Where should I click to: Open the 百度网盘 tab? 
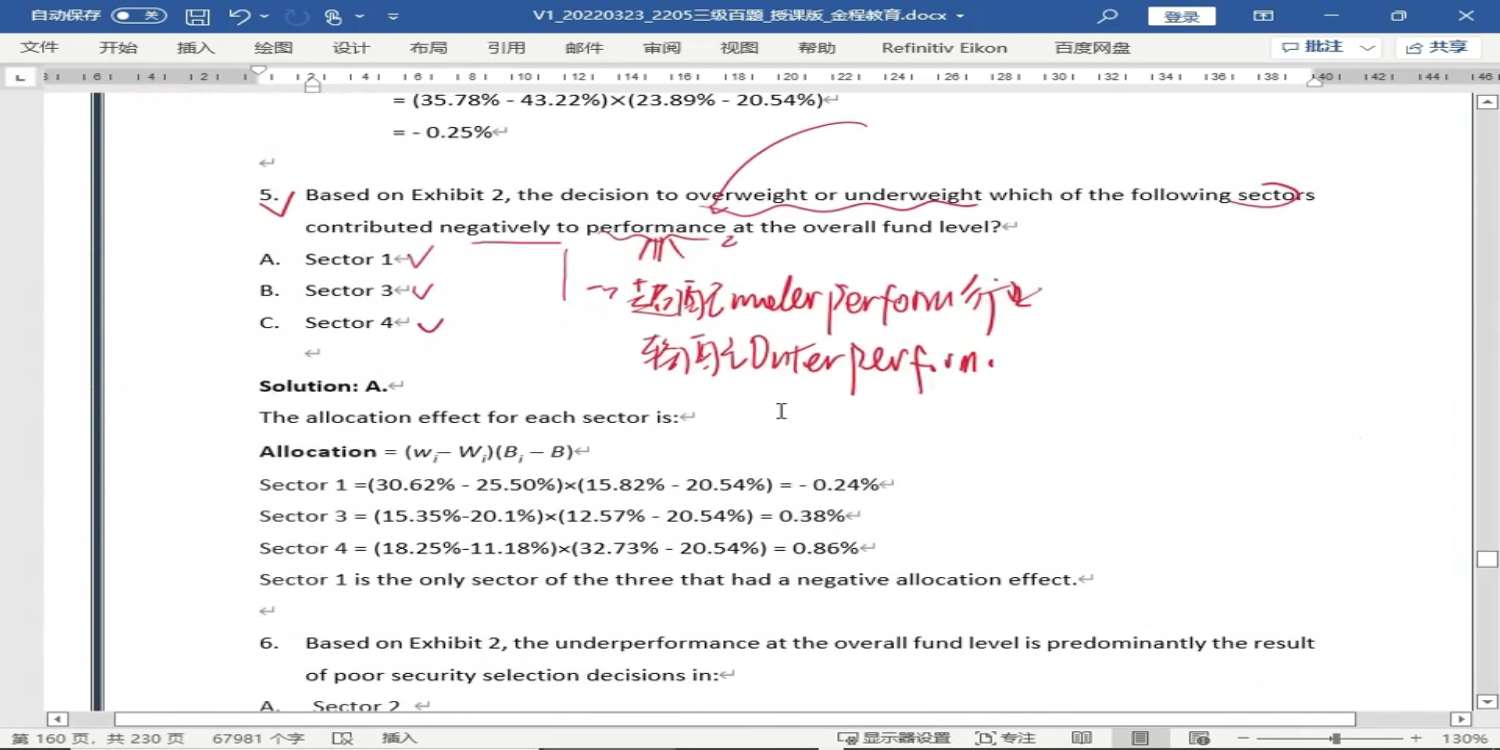tap(1092, 48)
